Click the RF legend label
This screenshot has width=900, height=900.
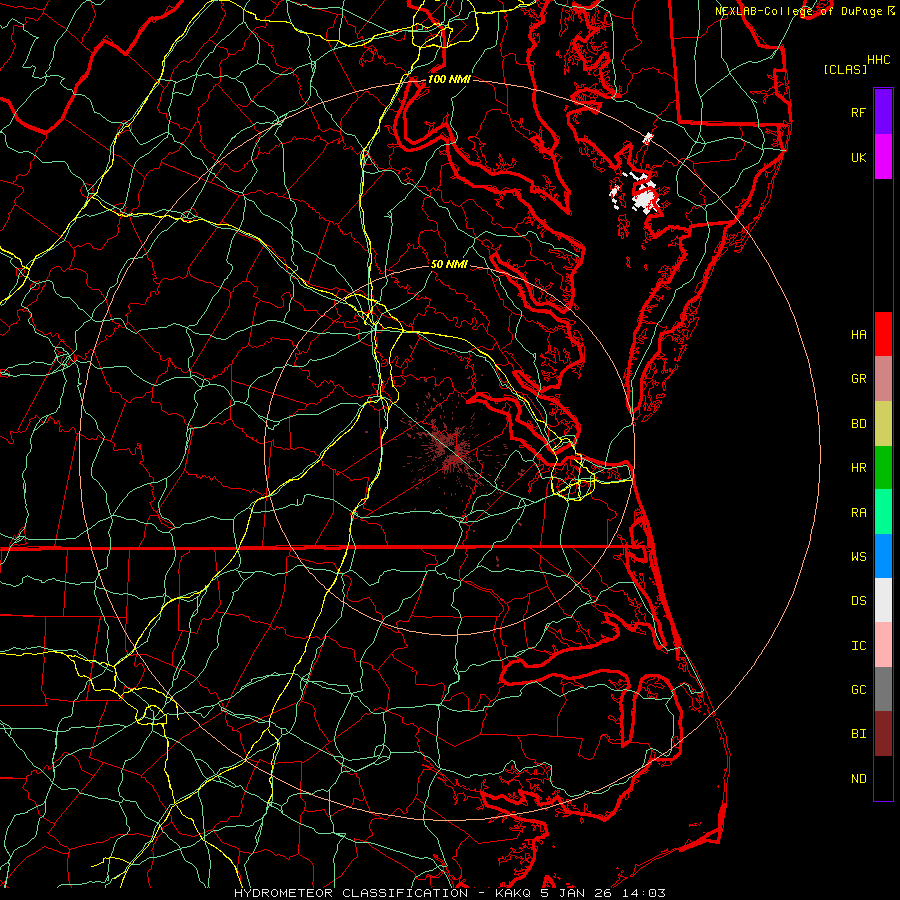tap(858, 113)
